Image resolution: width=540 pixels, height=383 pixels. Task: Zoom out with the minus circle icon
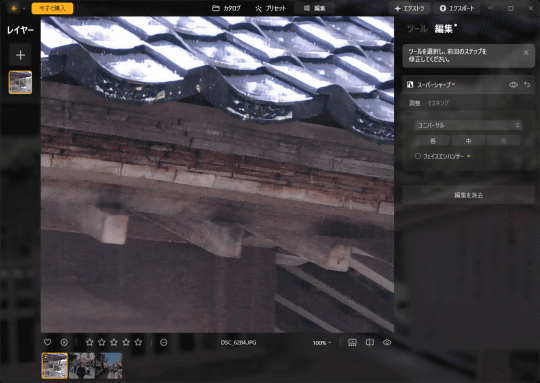tap(164, 342)
